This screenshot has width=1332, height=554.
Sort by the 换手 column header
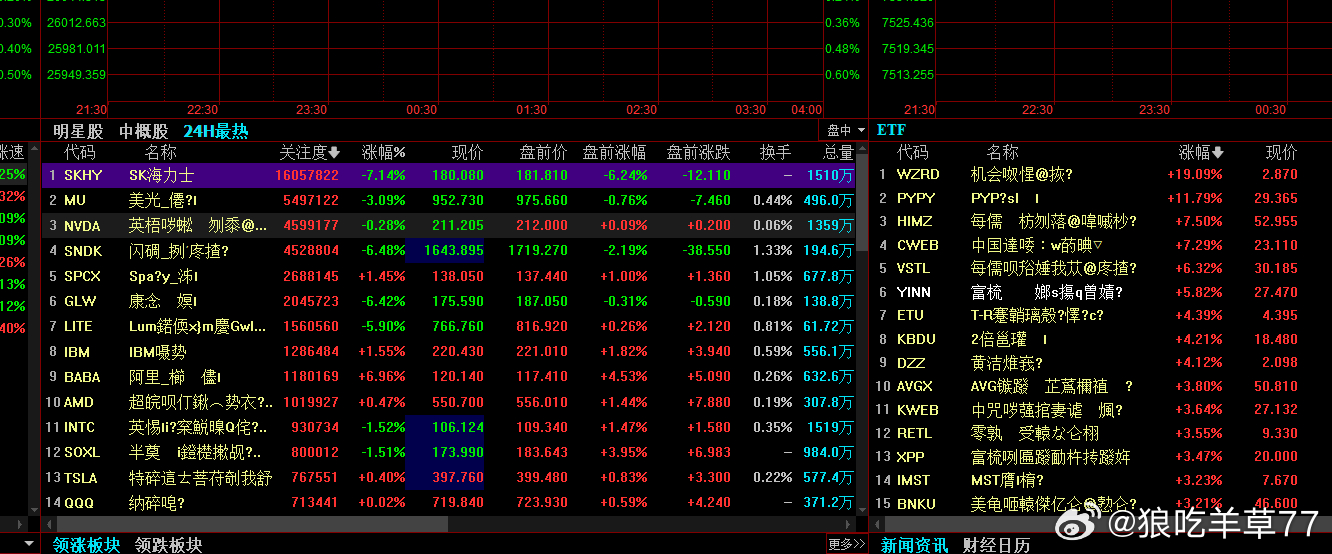(x=774, y=153)
